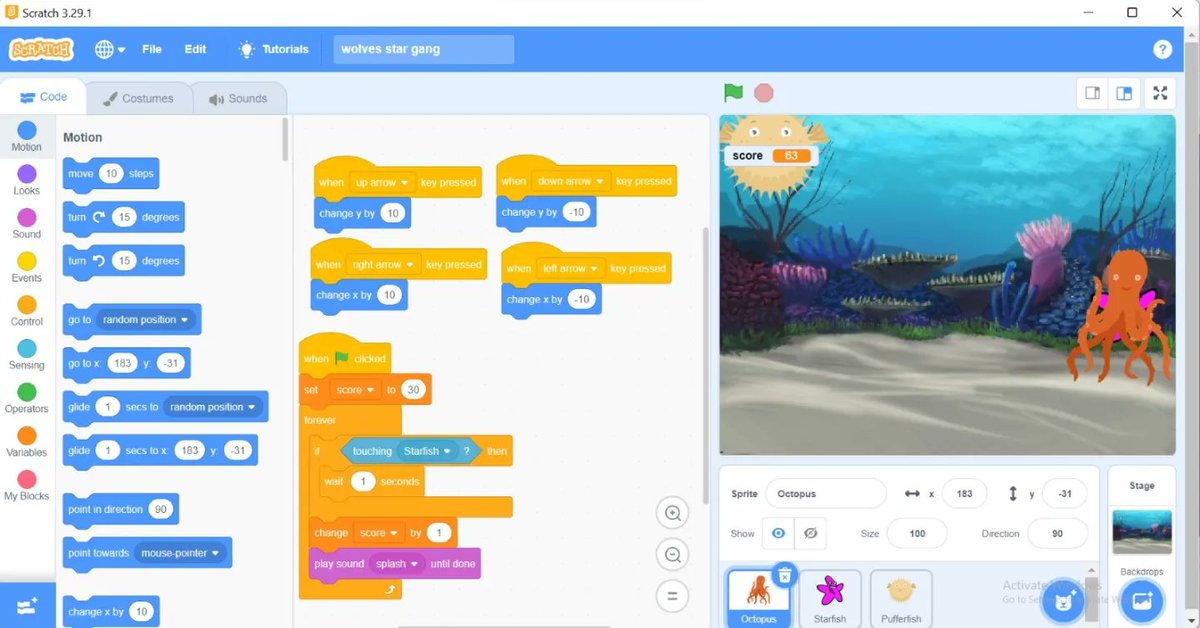Select the My Blocks category
The image size is (1200, 628).
(27, 486)
